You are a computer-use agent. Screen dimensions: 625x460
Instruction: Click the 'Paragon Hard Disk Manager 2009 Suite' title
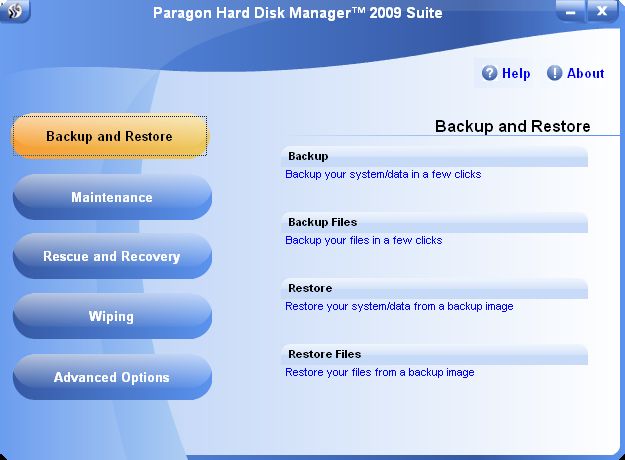coord(297,13)
